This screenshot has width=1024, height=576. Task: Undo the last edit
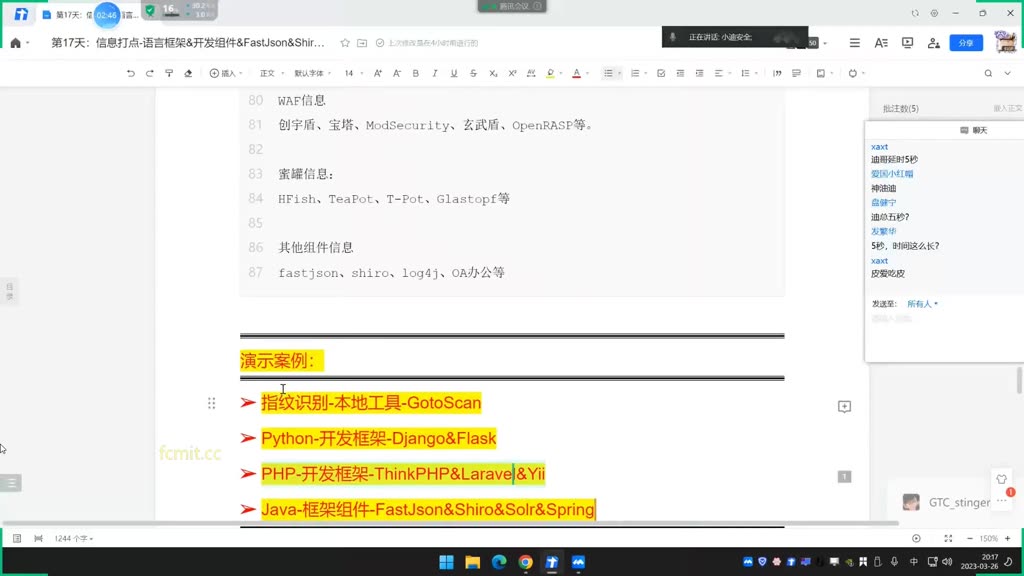tap(131, 73)
